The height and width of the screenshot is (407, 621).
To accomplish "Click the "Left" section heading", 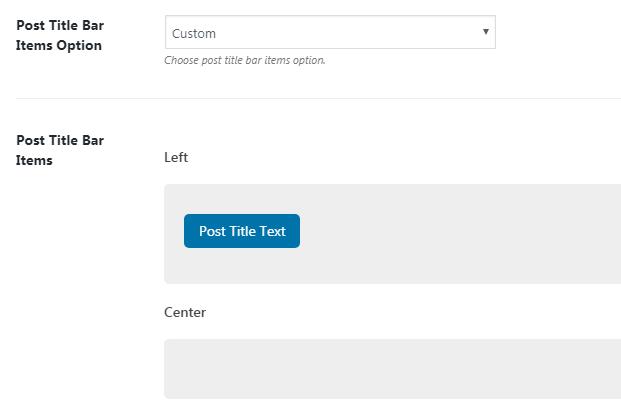I will pos(176,157).
